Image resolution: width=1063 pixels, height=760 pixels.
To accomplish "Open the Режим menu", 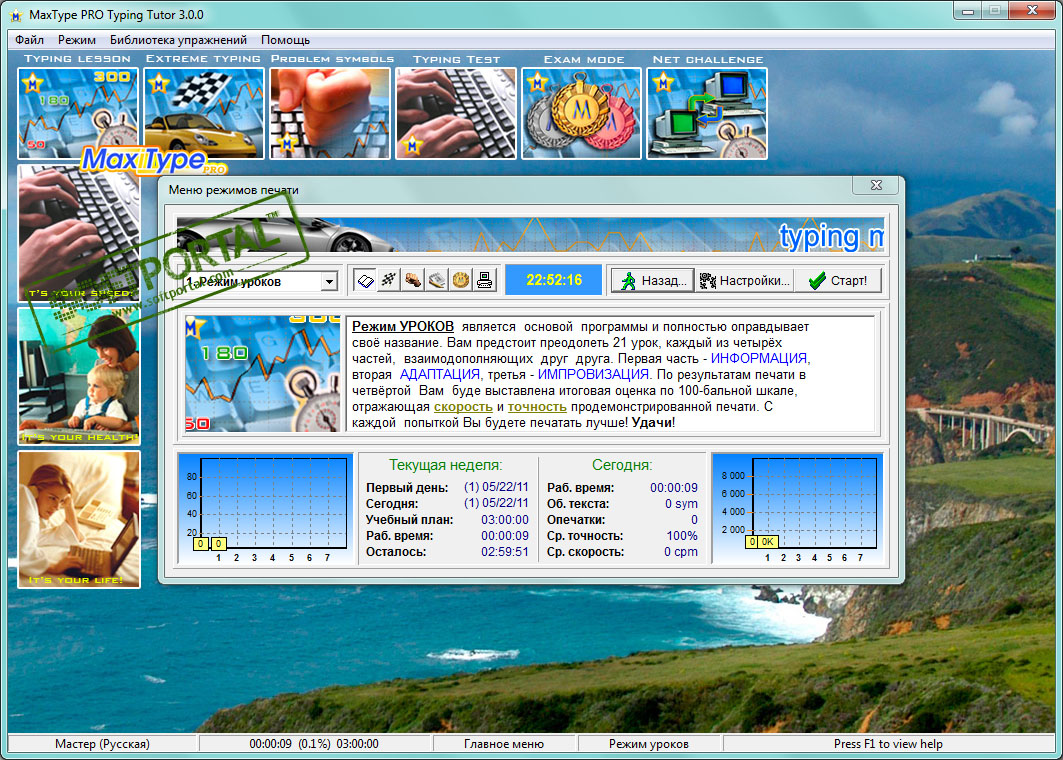I will point(77,40).
